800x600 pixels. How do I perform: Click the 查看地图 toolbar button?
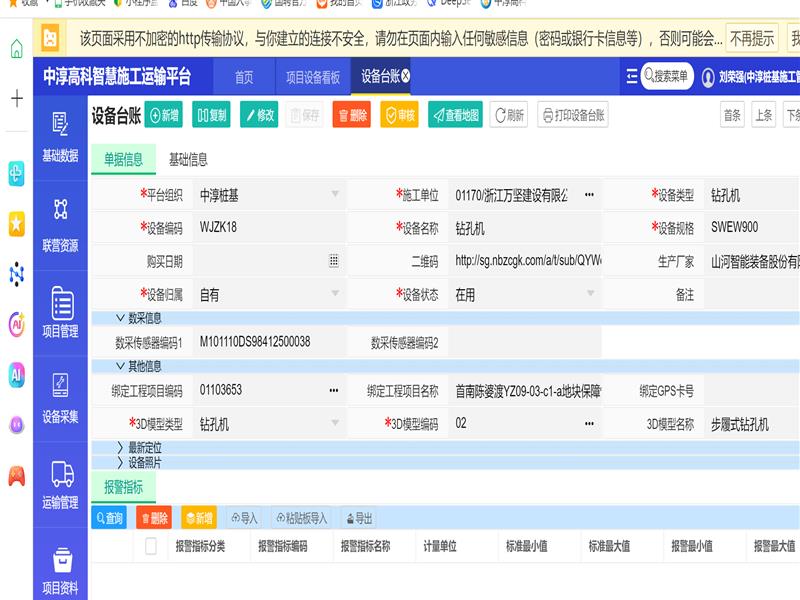coord(455,115)
